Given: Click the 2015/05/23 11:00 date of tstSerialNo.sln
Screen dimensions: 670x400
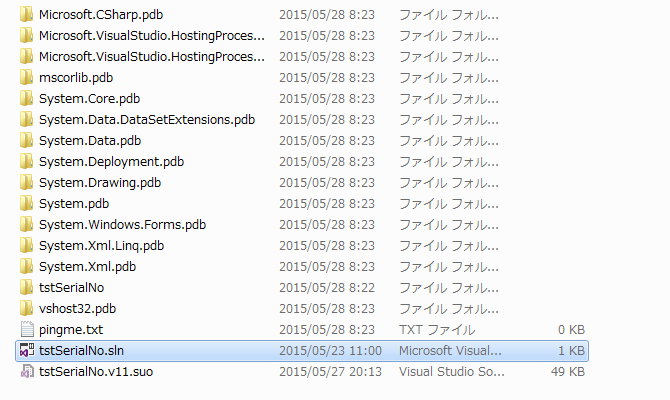Looking at the screenshot, I should click(330, 351).
